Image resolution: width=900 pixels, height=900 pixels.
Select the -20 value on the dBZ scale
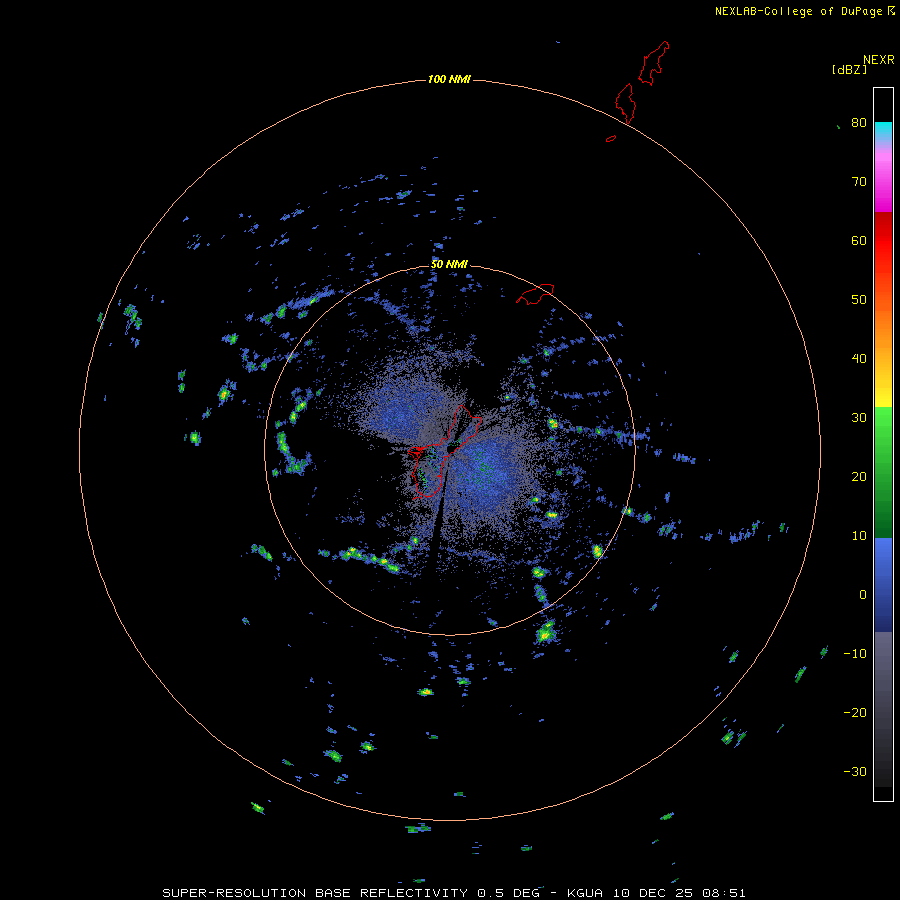coord(855,713)
